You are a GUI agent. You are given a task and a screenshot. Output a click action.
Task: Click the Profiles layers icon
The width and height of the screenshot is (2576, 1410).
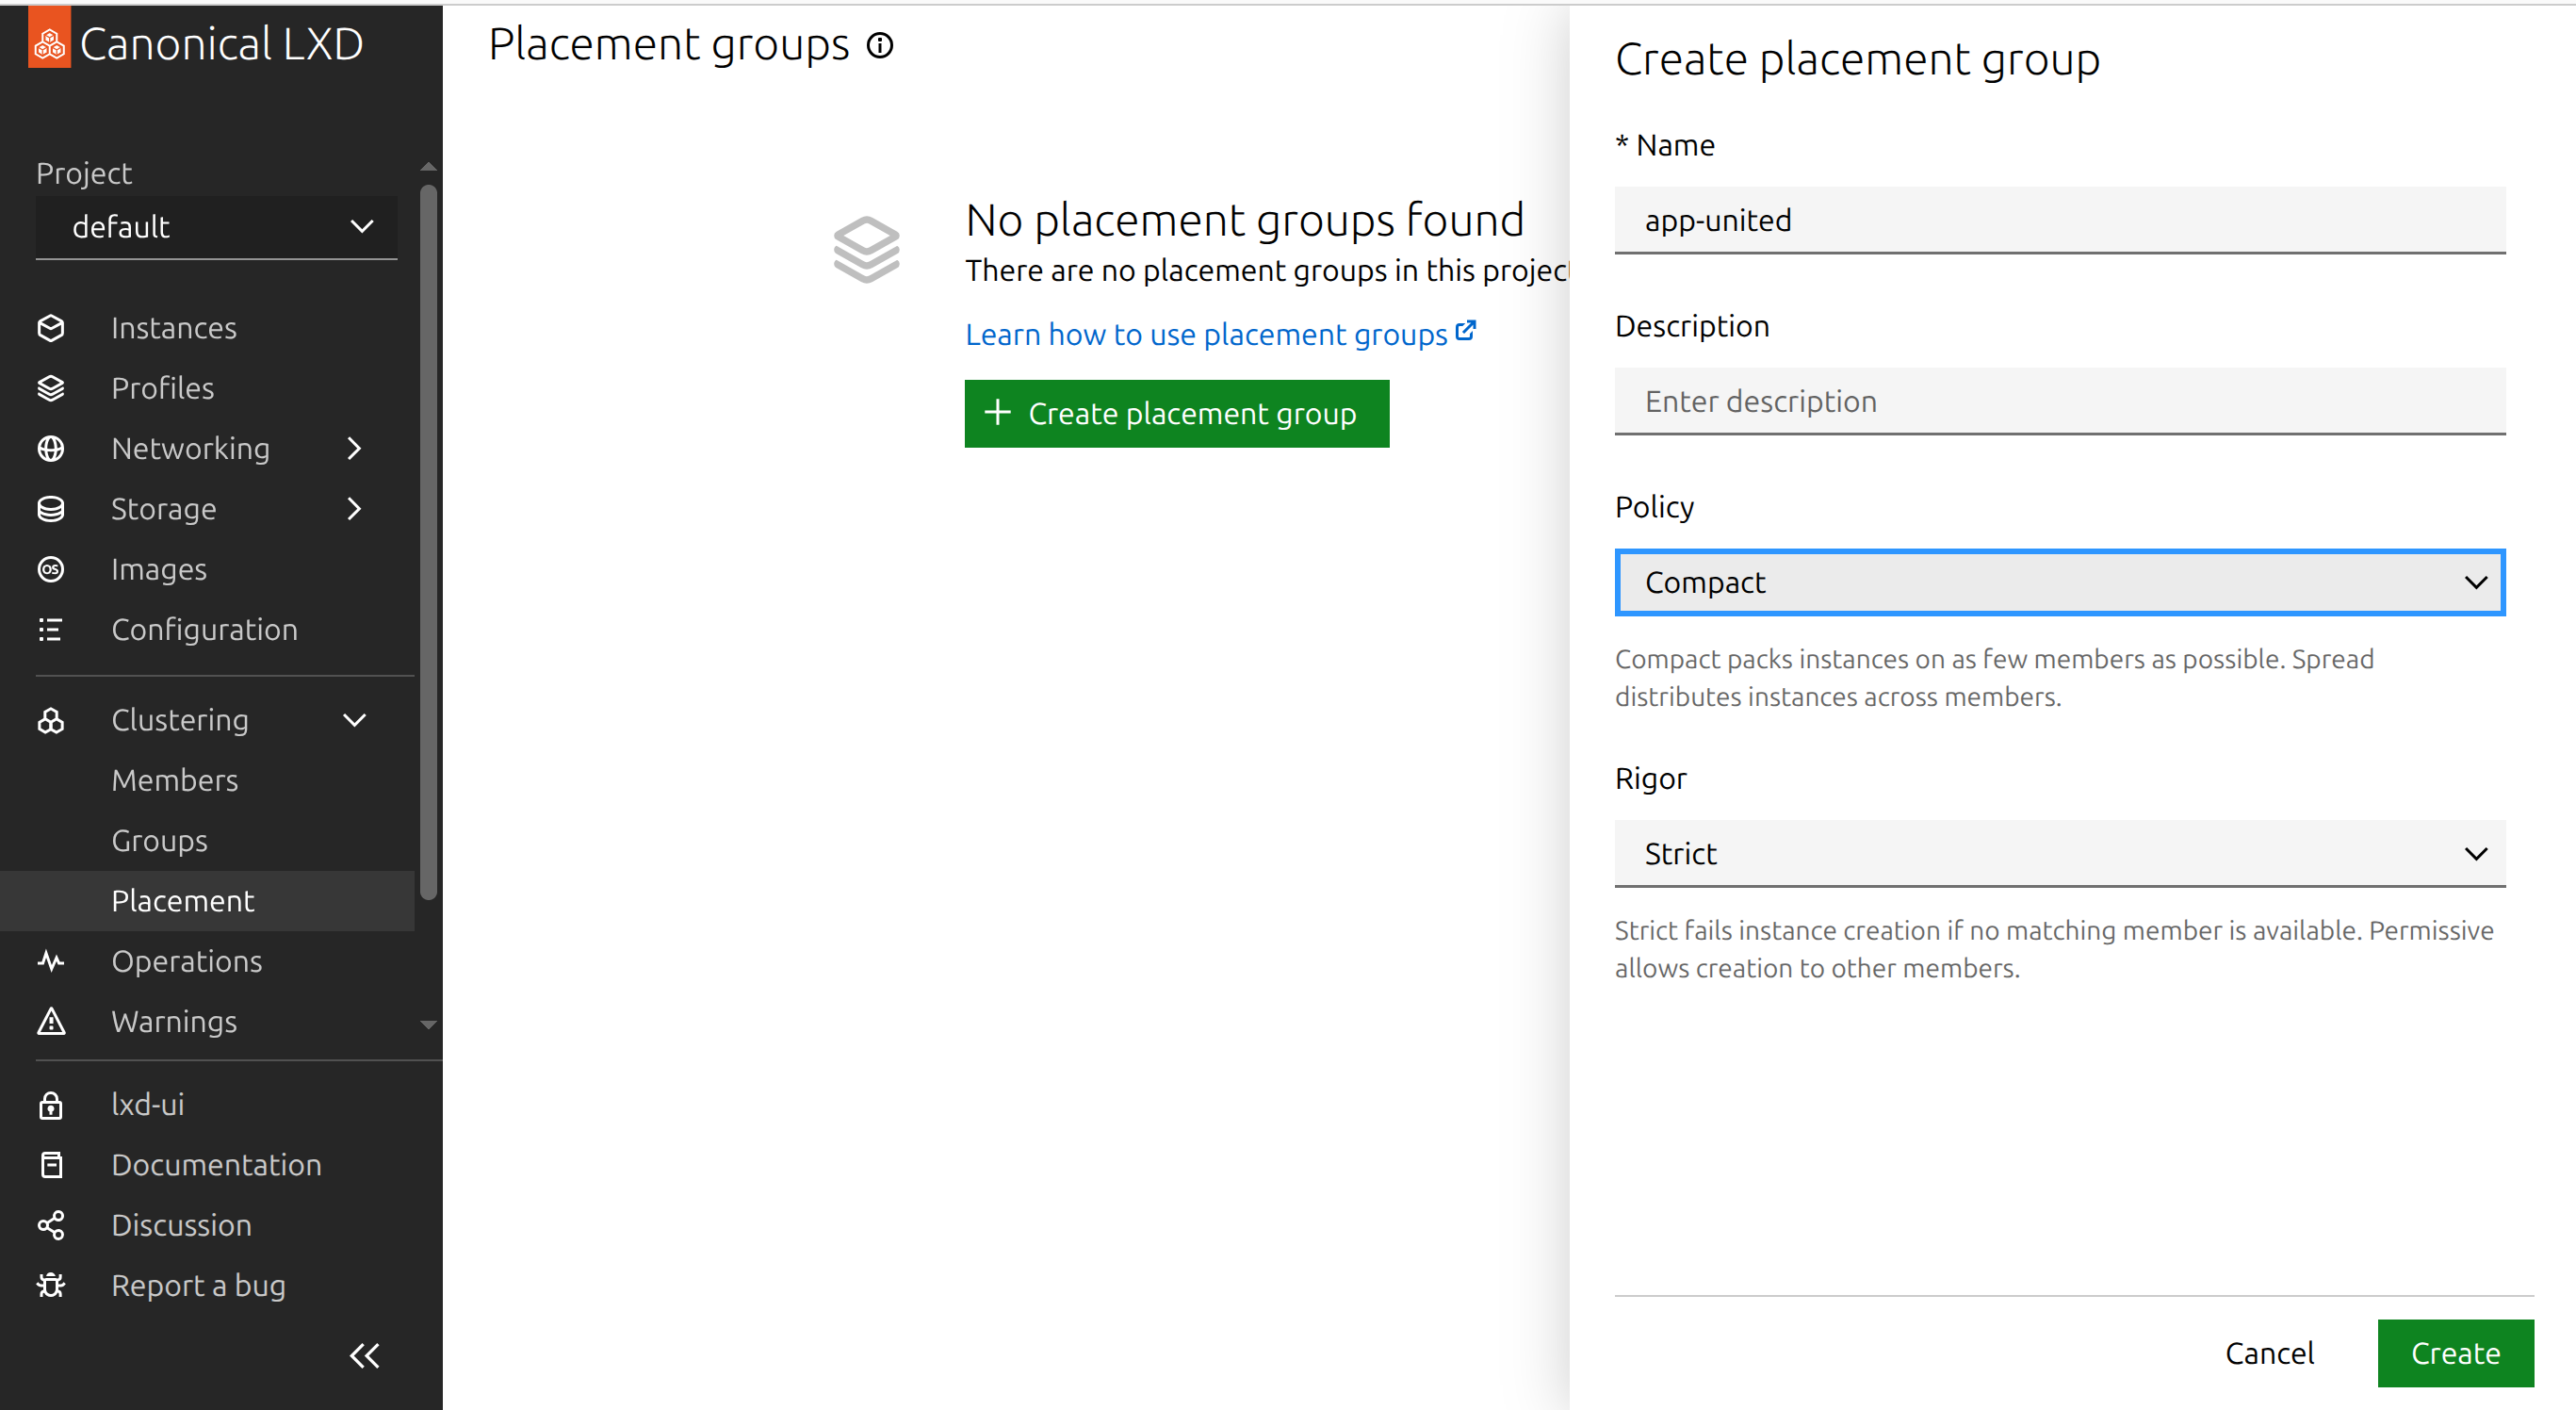pyautogui.click(x=51, y=388)
